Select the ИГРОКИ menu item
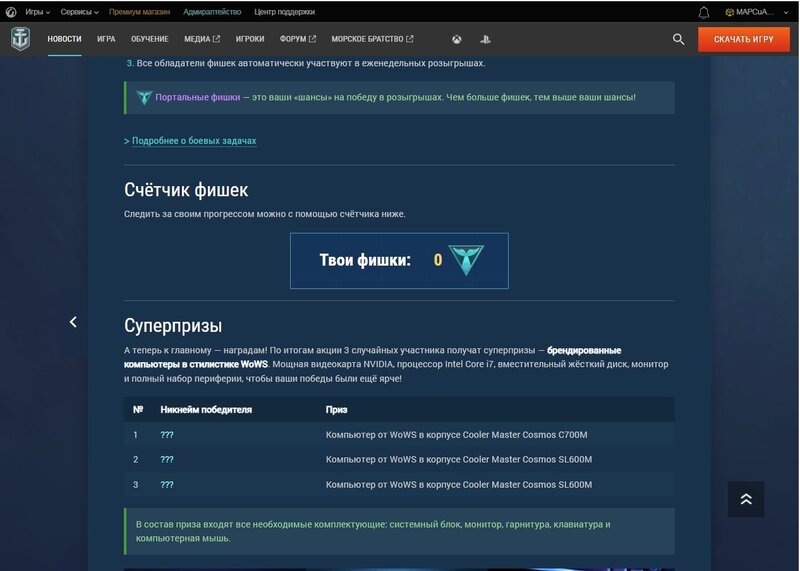Viewport: 800px width, 571px height. [250, 39]
